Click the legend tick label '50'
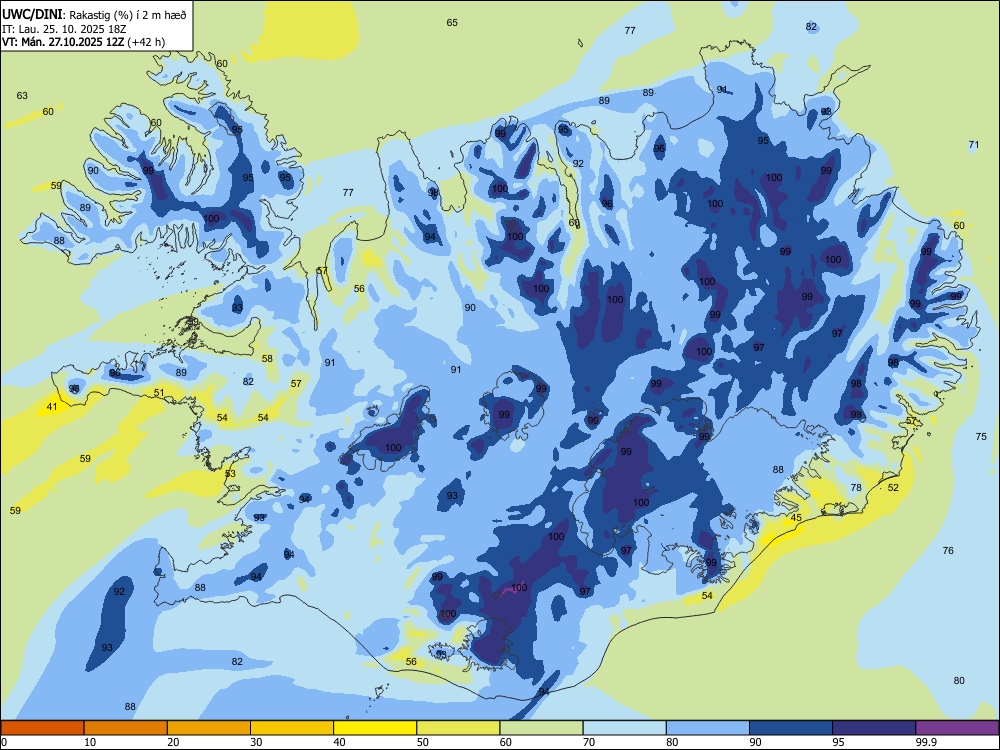Image resolution: width=1000 pixels, height=750 pixels. (x=423, y=742)
